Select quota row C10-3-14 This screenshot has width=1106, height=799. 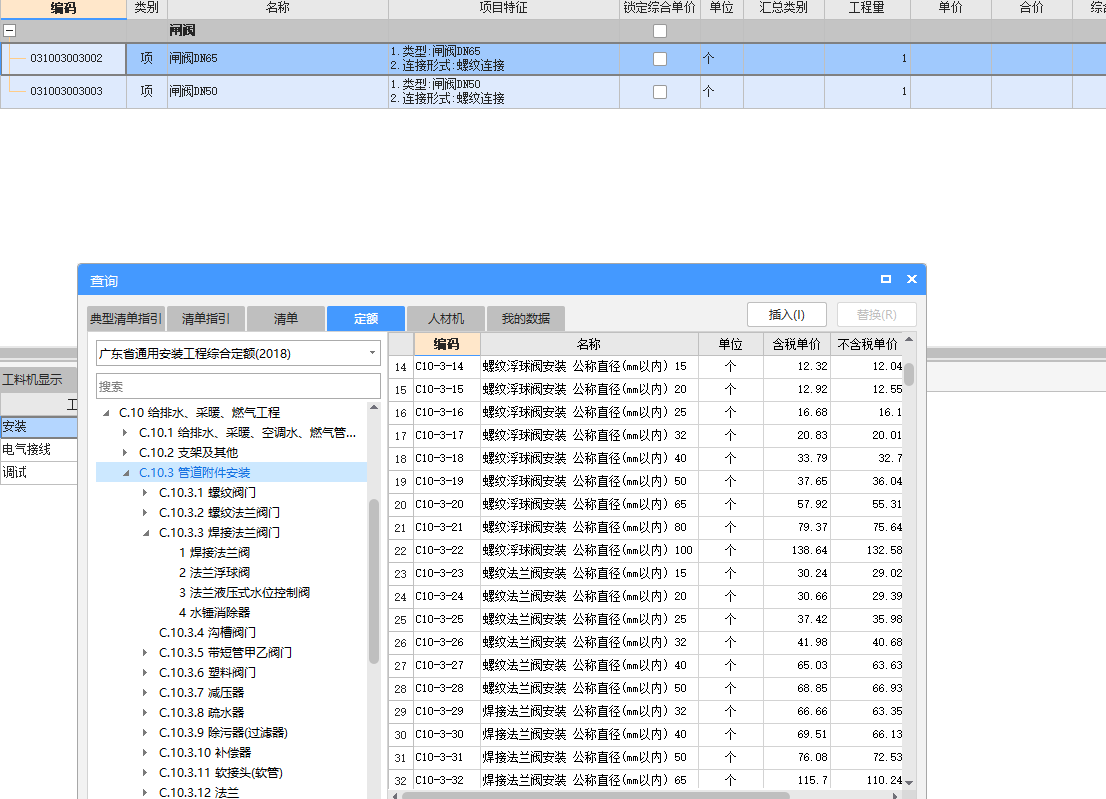[645, 367]
